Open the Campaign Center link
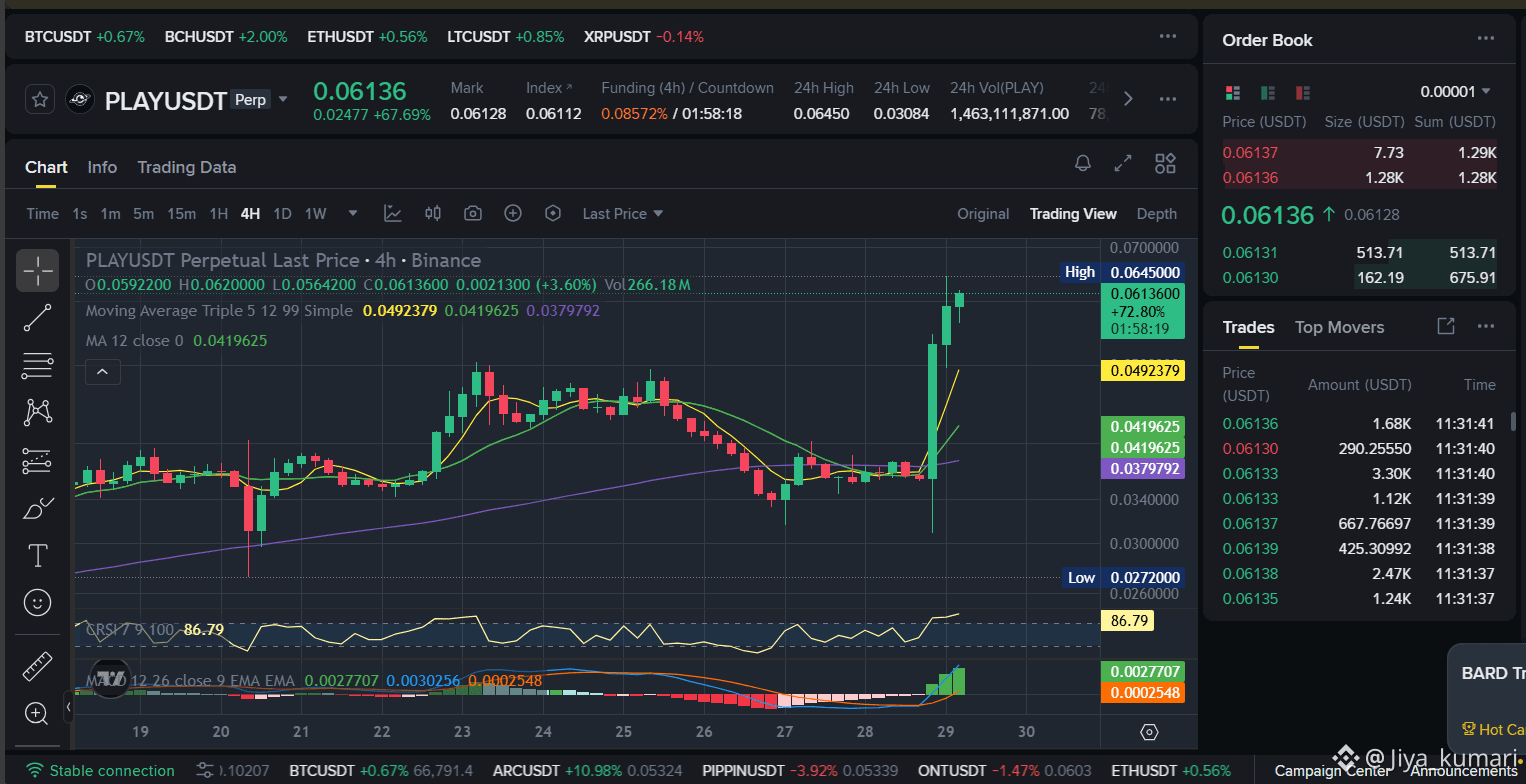The height and width of the screenshot is (784, 1526). point(1332,770)
